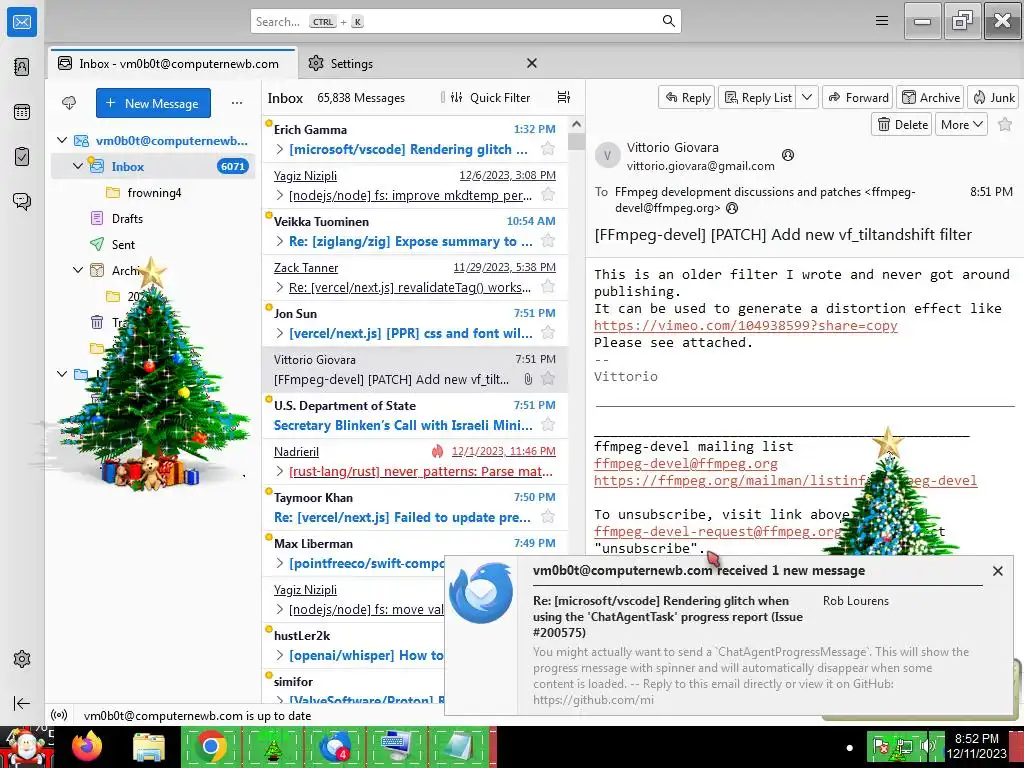Expand the Erich Gamma thread
The height and width of the screenshot is (768, 1024).
coord(280,149)
